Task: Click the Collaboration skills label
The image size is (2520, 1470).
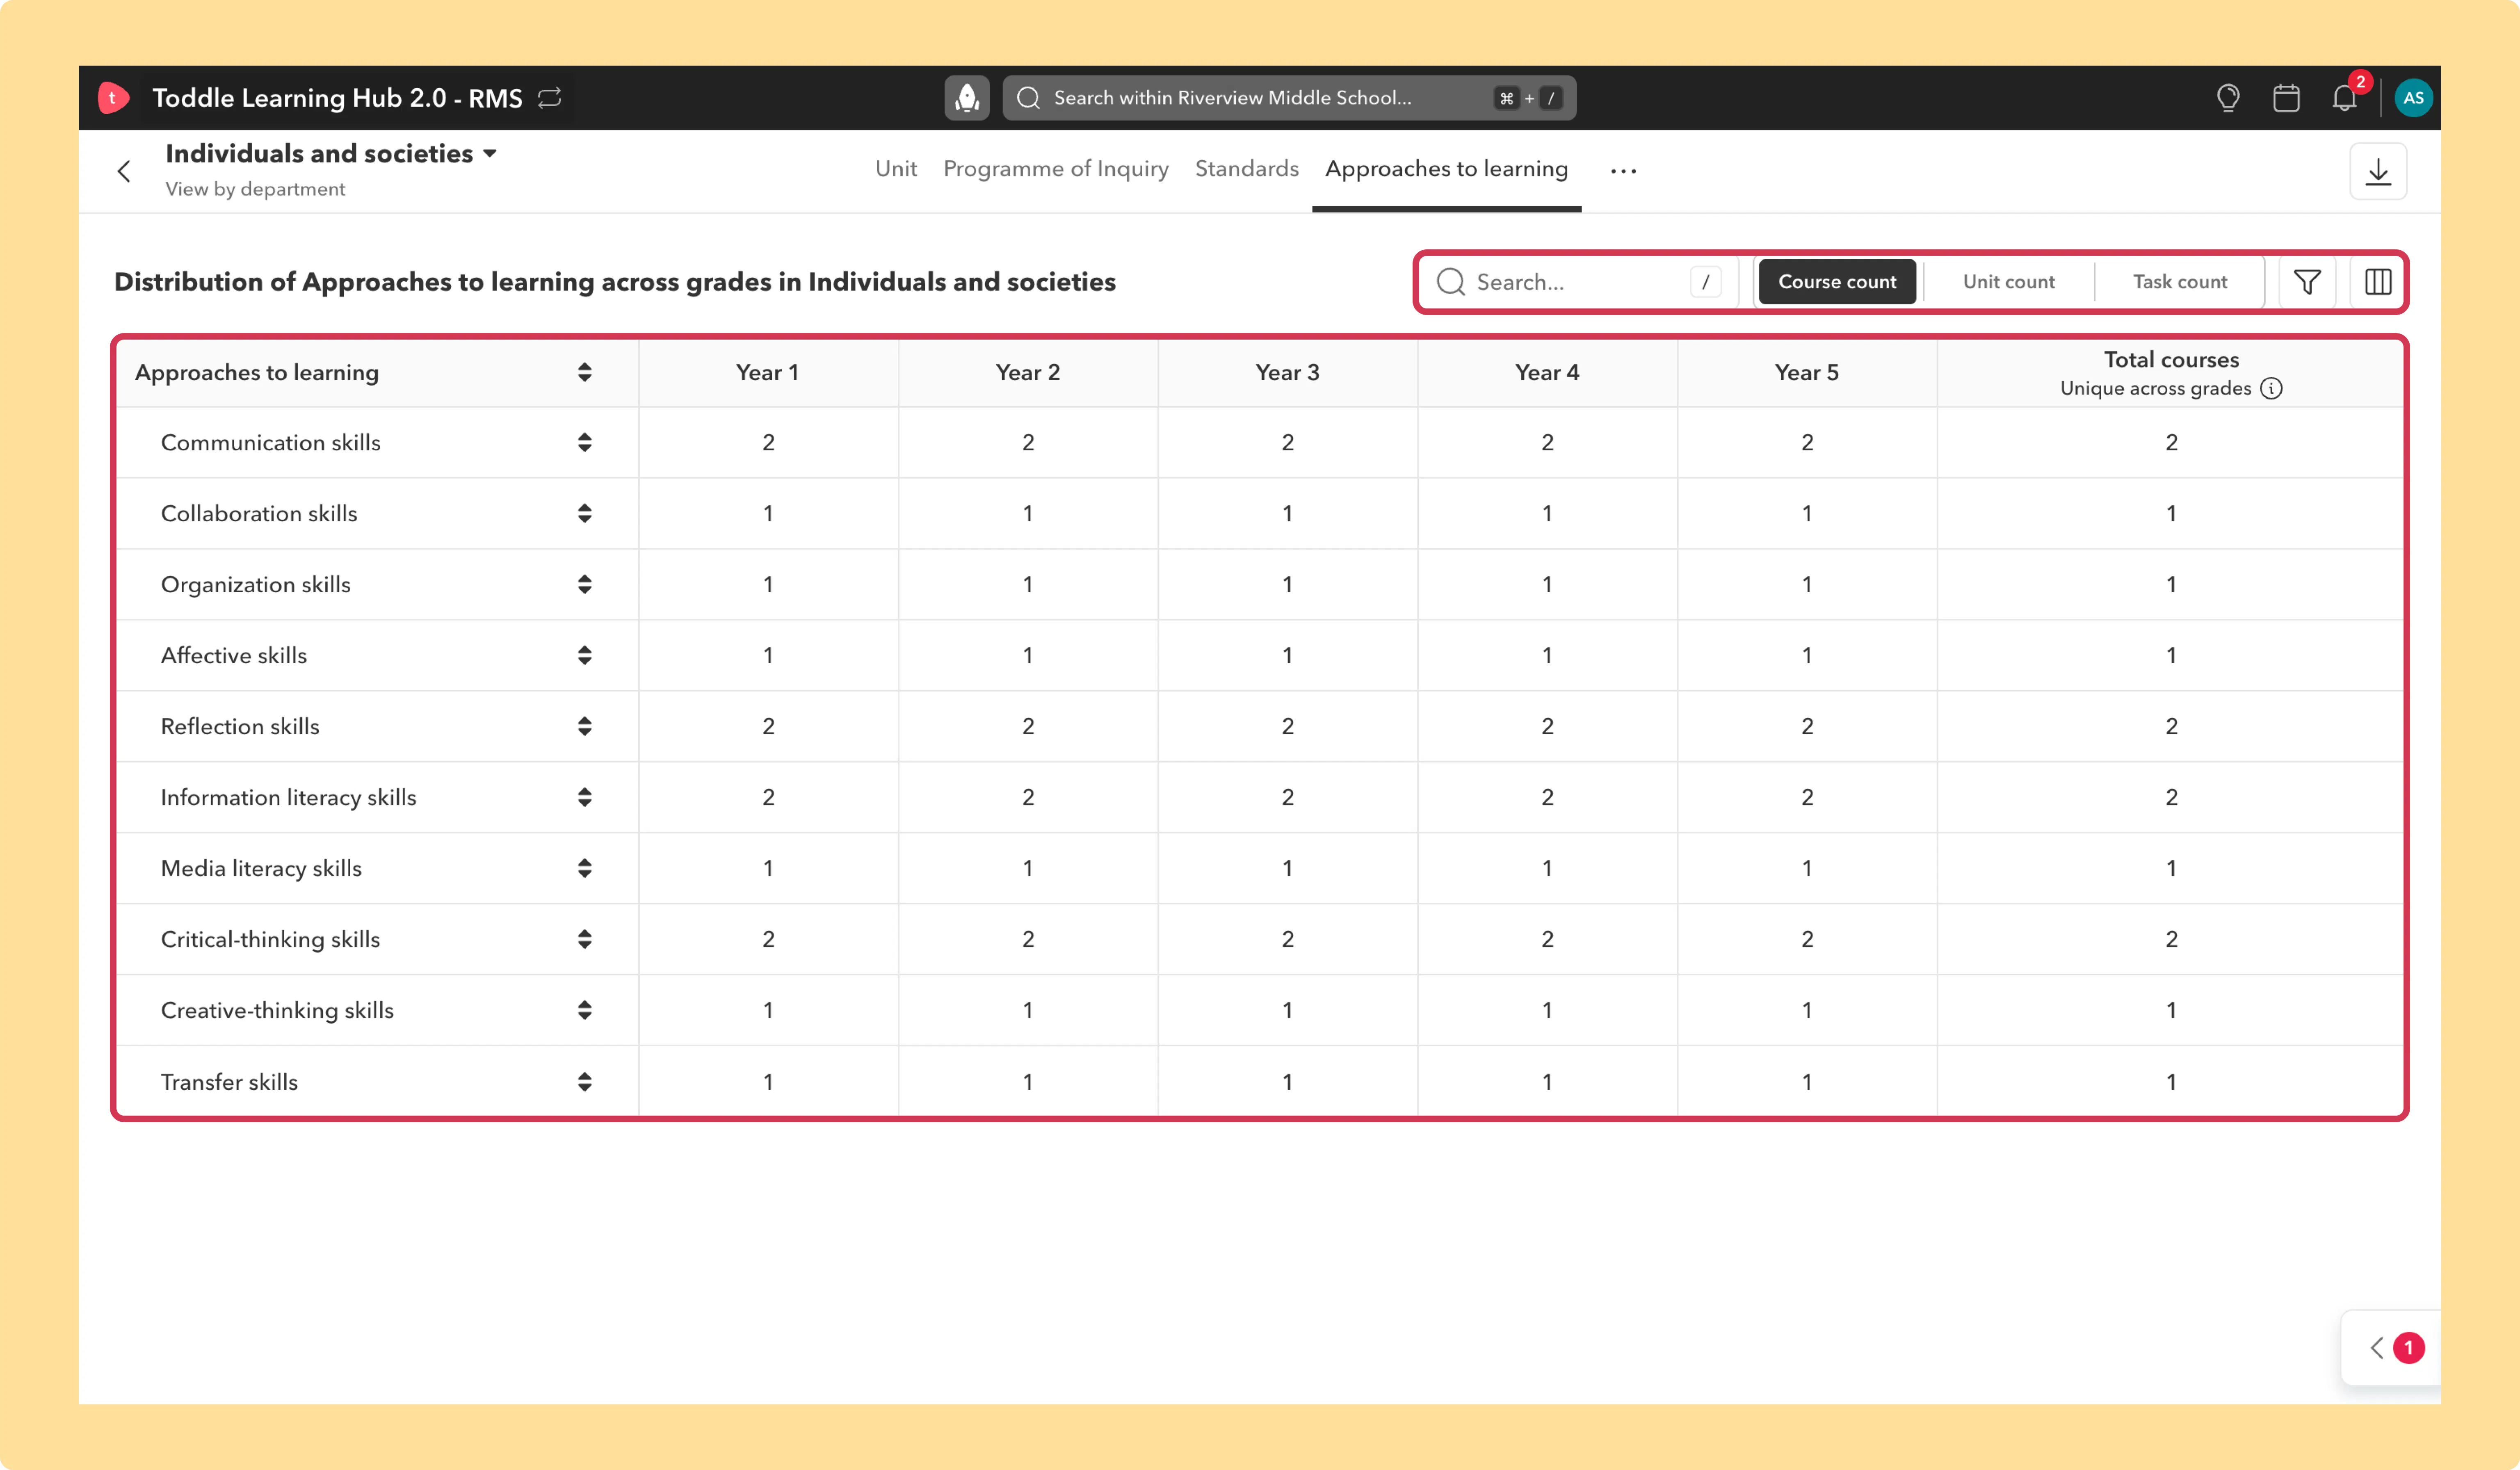Action: click(x=259, y=513)
